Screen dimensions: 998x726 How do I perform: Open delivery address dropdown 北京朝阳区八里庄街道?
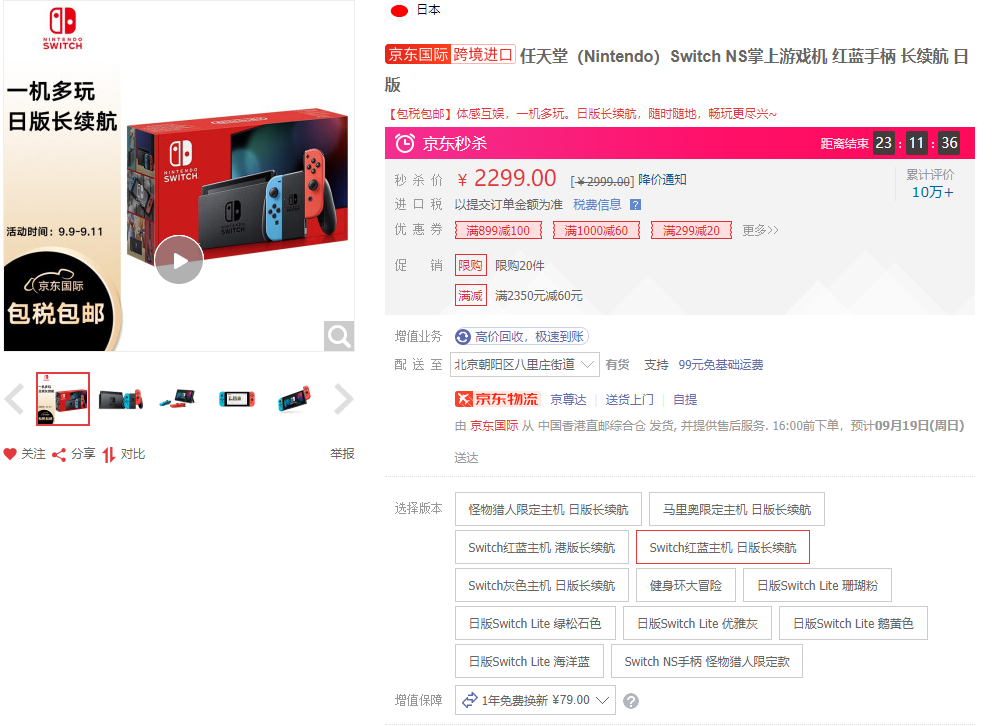click(524, 365)
